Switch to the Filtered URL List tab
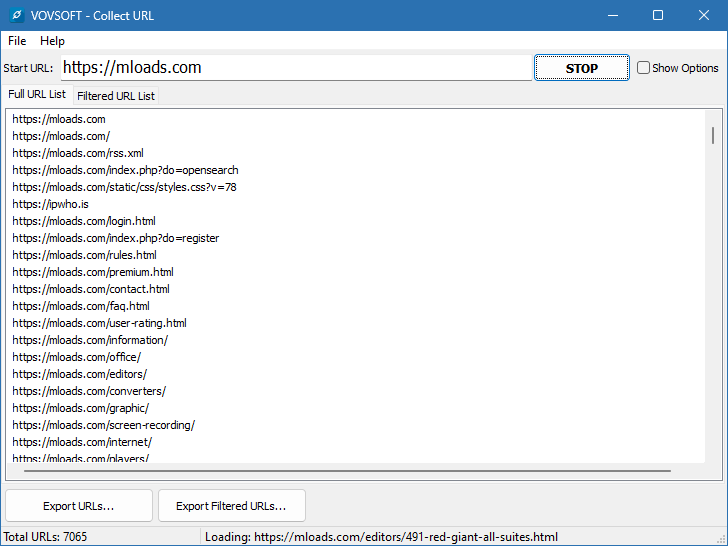728x546 pixels. pyautogui.click(x=116, y=96)
